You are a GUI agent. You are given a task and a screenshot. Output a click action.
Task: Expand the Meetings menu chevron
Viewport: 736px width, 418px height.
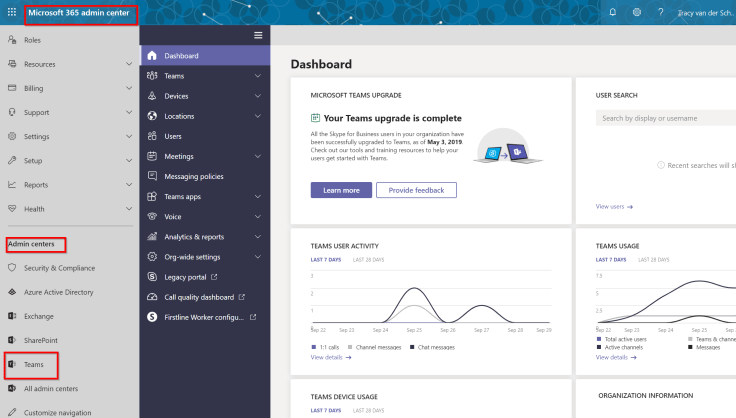coord(258,156)
